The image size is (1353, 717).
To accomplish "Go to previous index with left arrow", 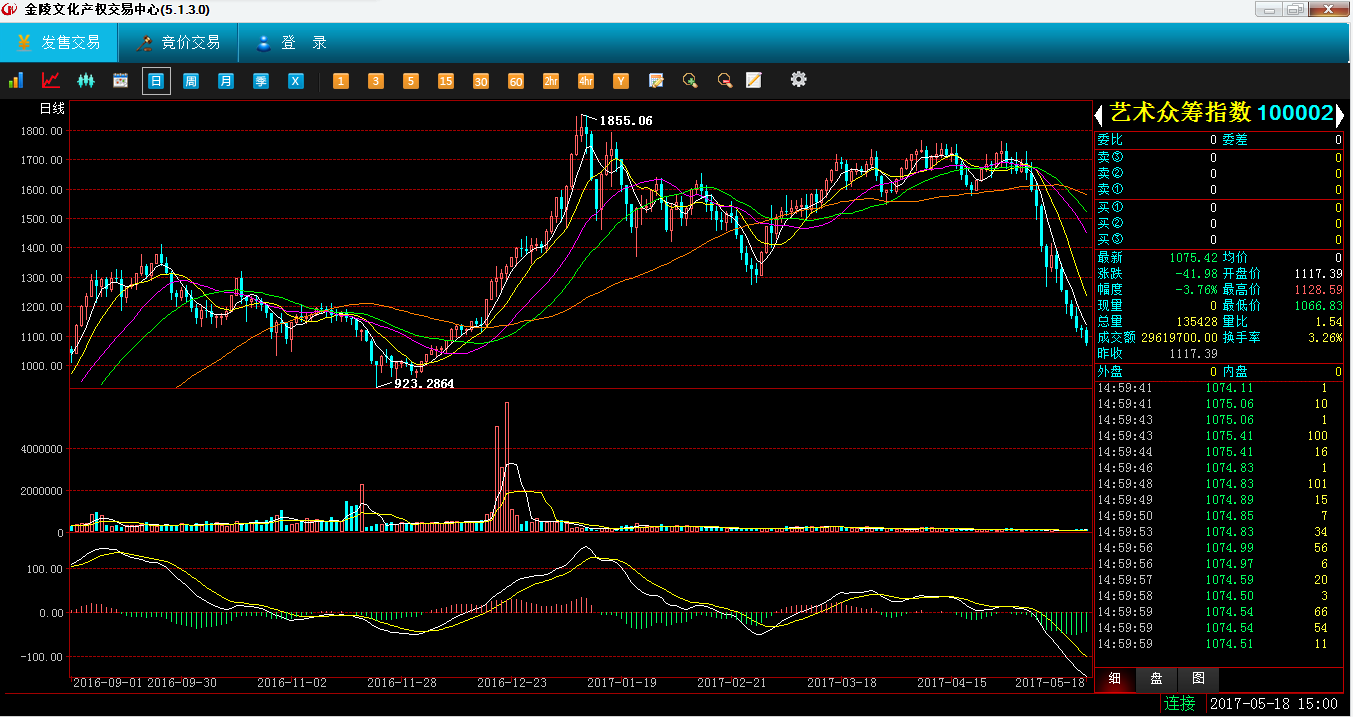I will click(x=1100, y=114).
